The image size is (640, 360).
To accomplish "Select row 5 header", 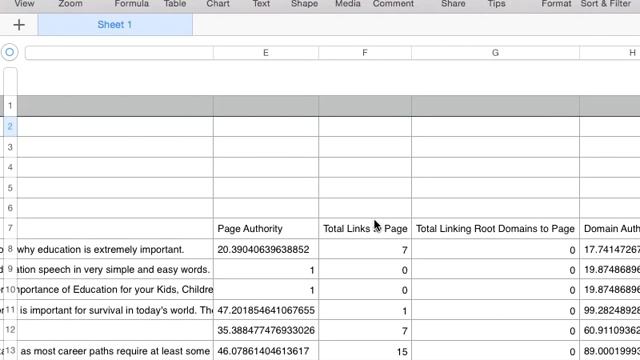I will click(10, 188).
